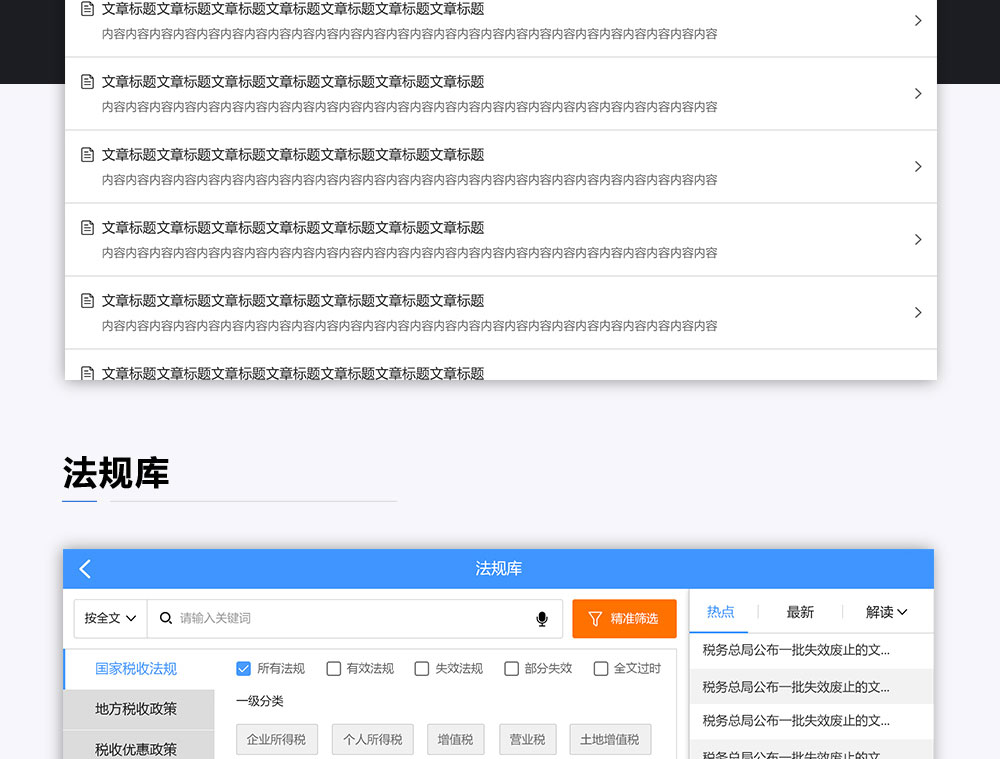Click the 请输入关键词 search input field

pos(350,619)
